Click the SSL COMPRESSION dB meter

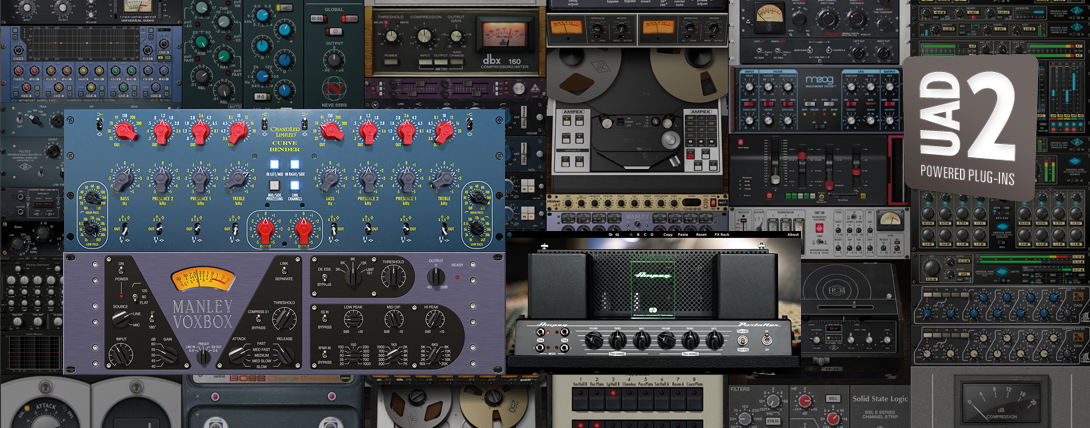(1001, 402)
